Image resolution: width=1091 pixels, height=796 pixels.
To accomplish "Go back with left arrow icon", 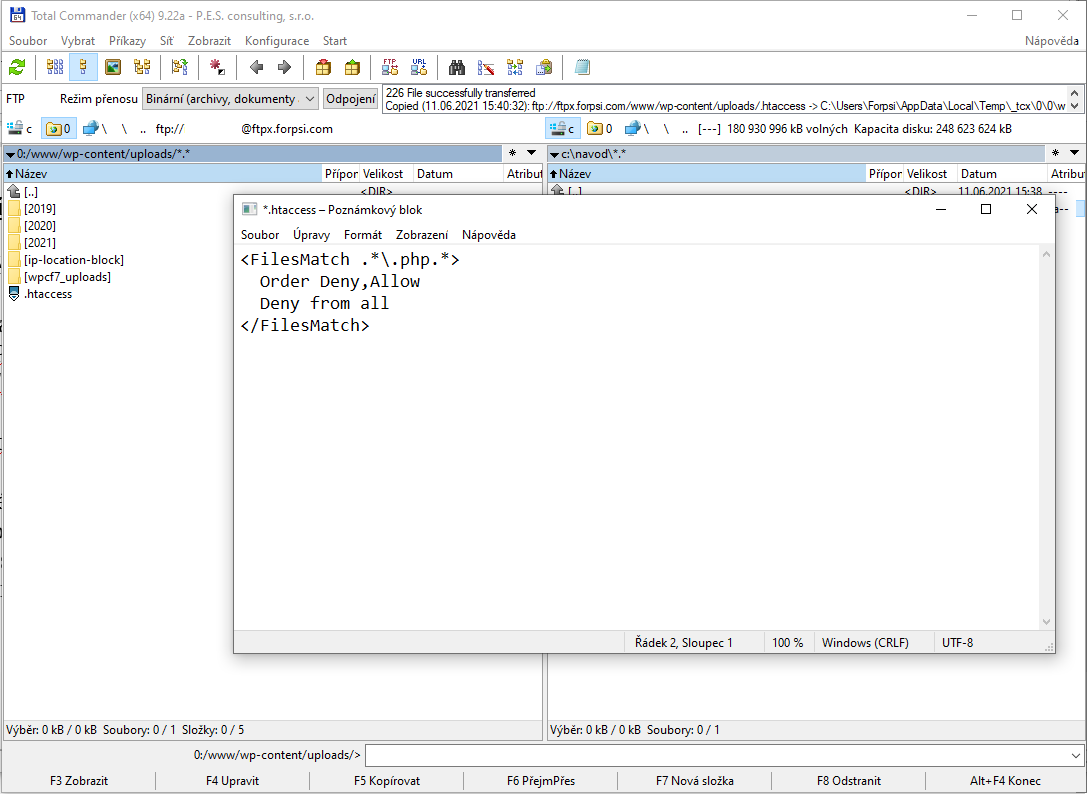I will pos(256,67).
